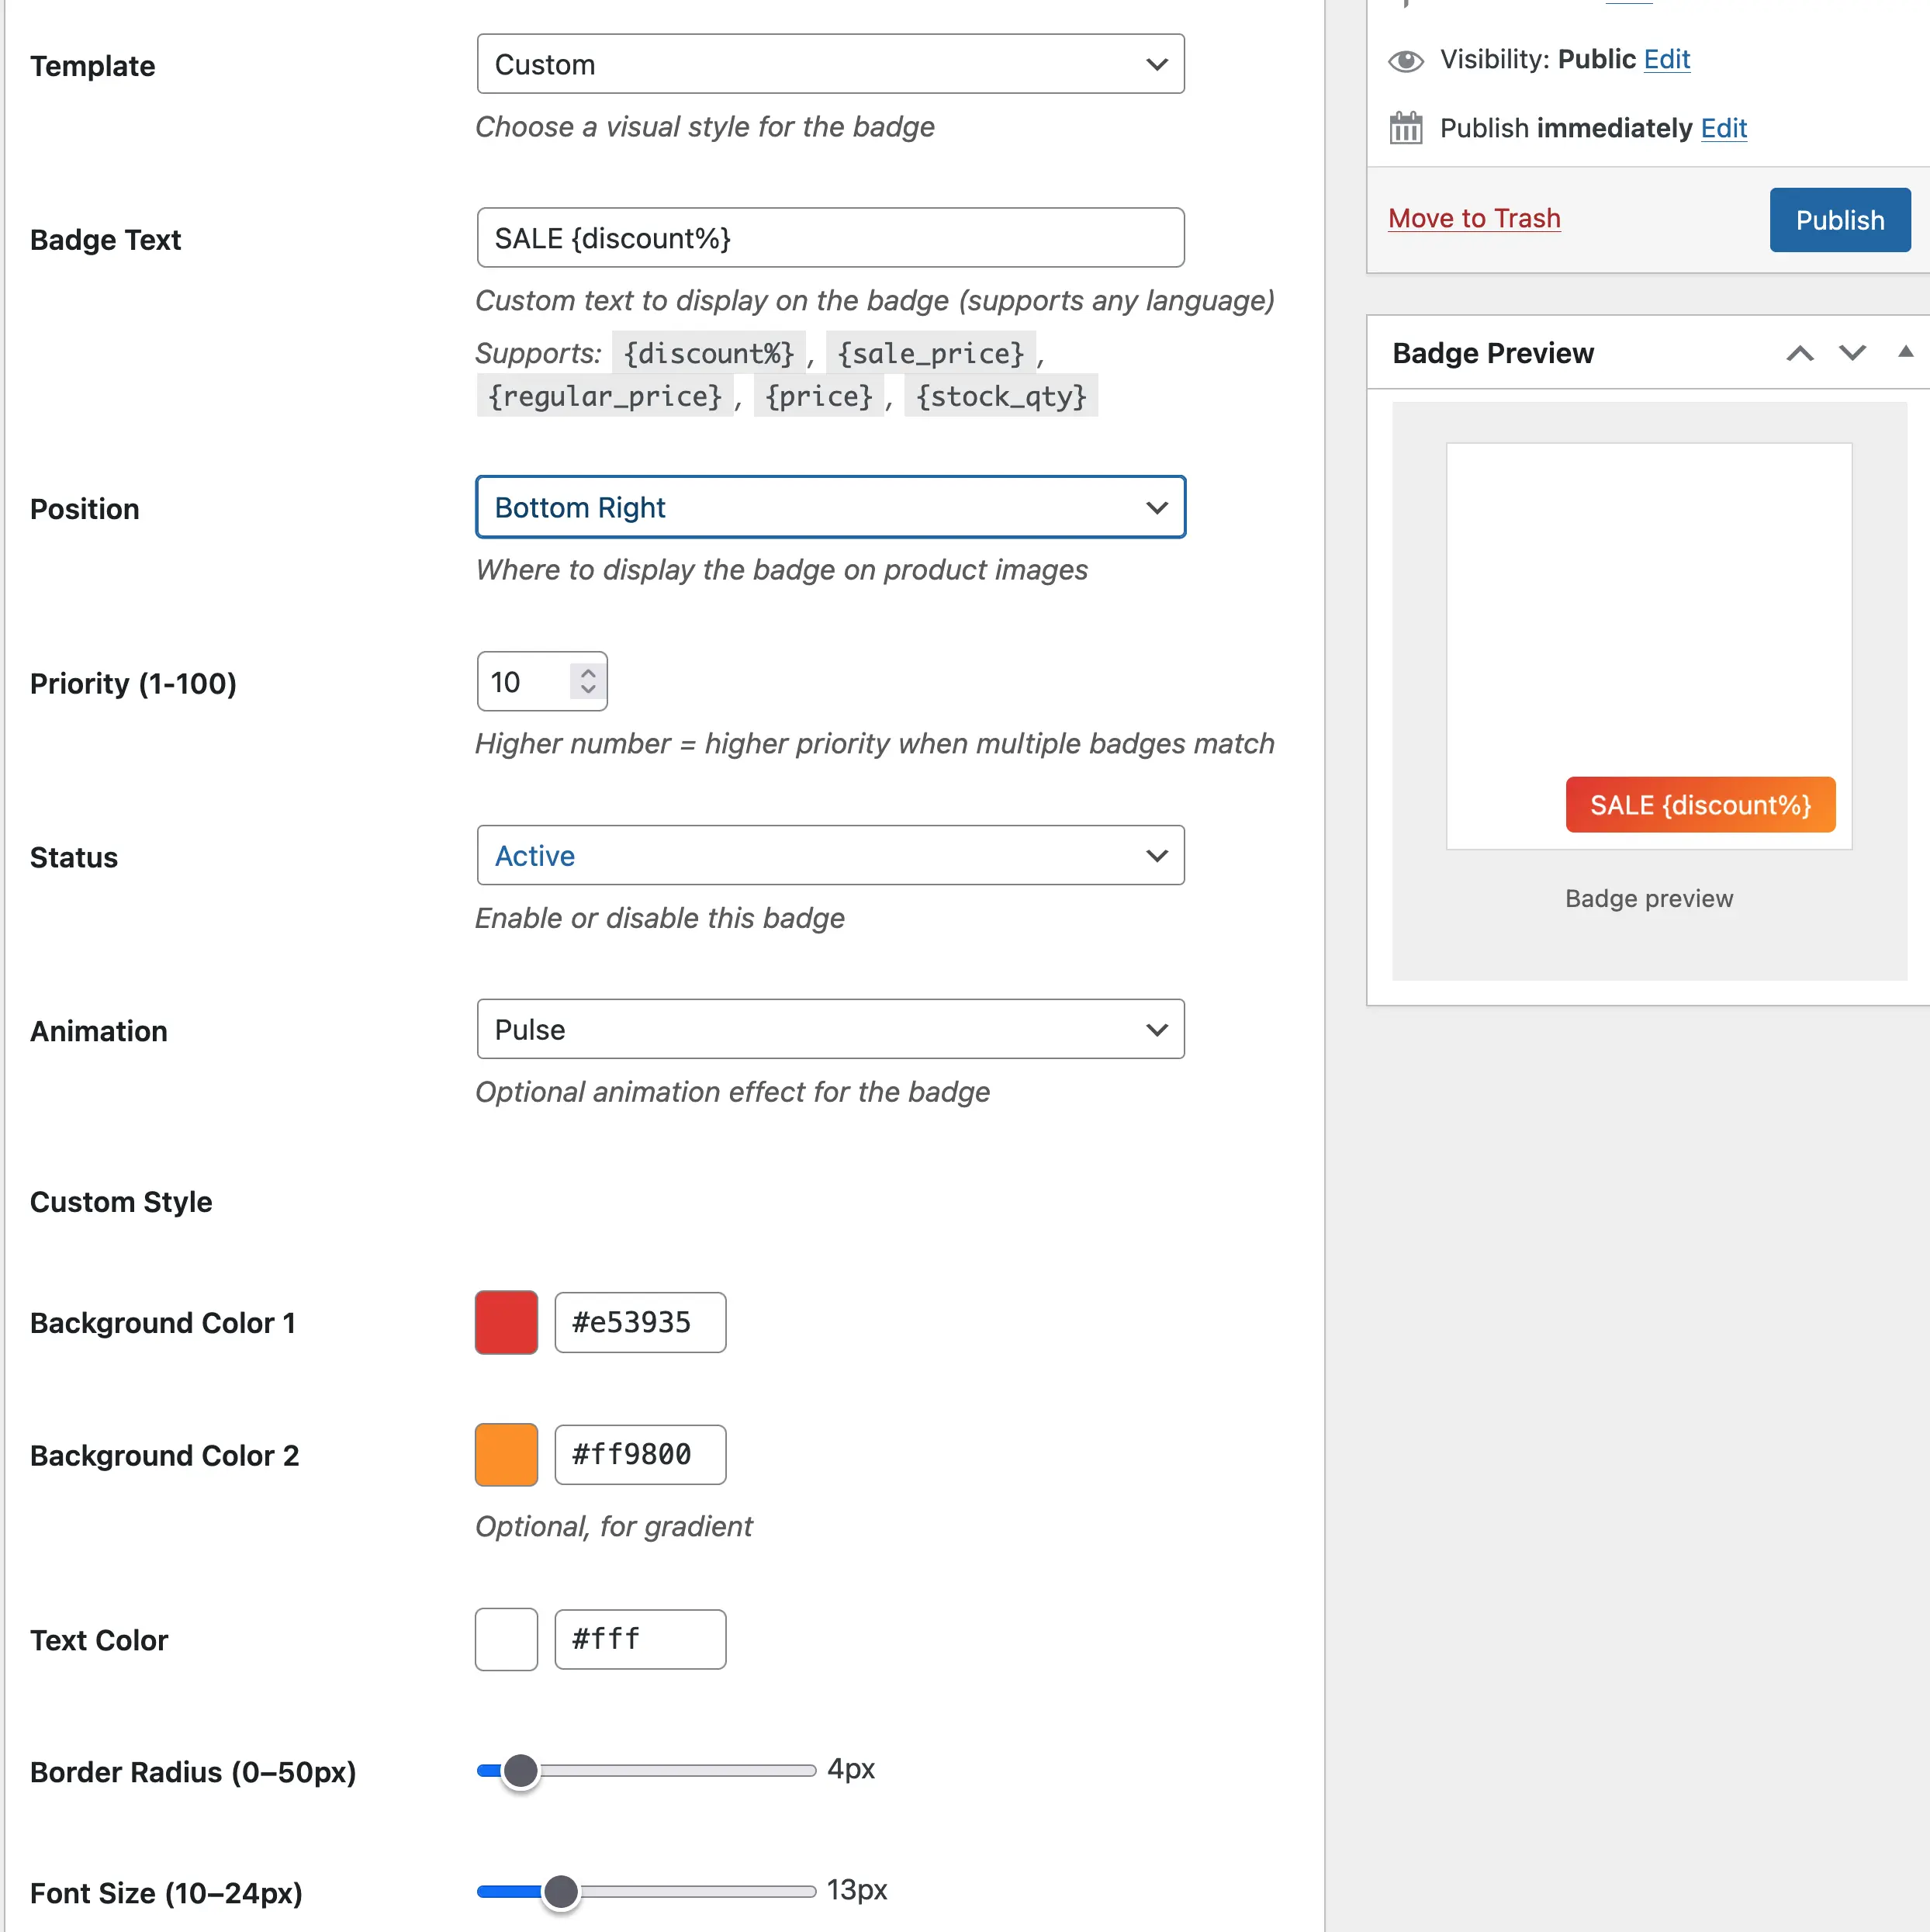Collapse the Badge Preview panel with the triangle
Image resolution: width=1930 pixels, height=1932 pixels.
coord(1904,352)
